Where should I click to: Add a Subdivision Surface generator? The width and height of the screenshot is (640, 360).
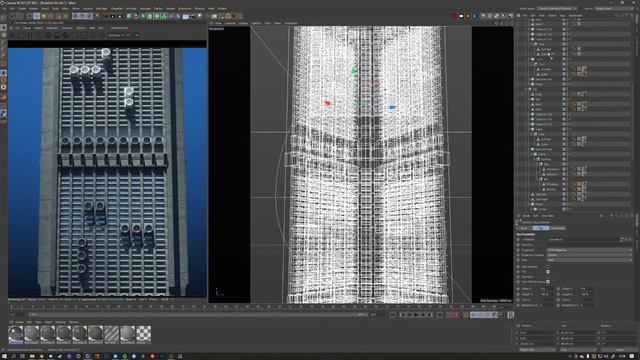click(x=143, y=16)
